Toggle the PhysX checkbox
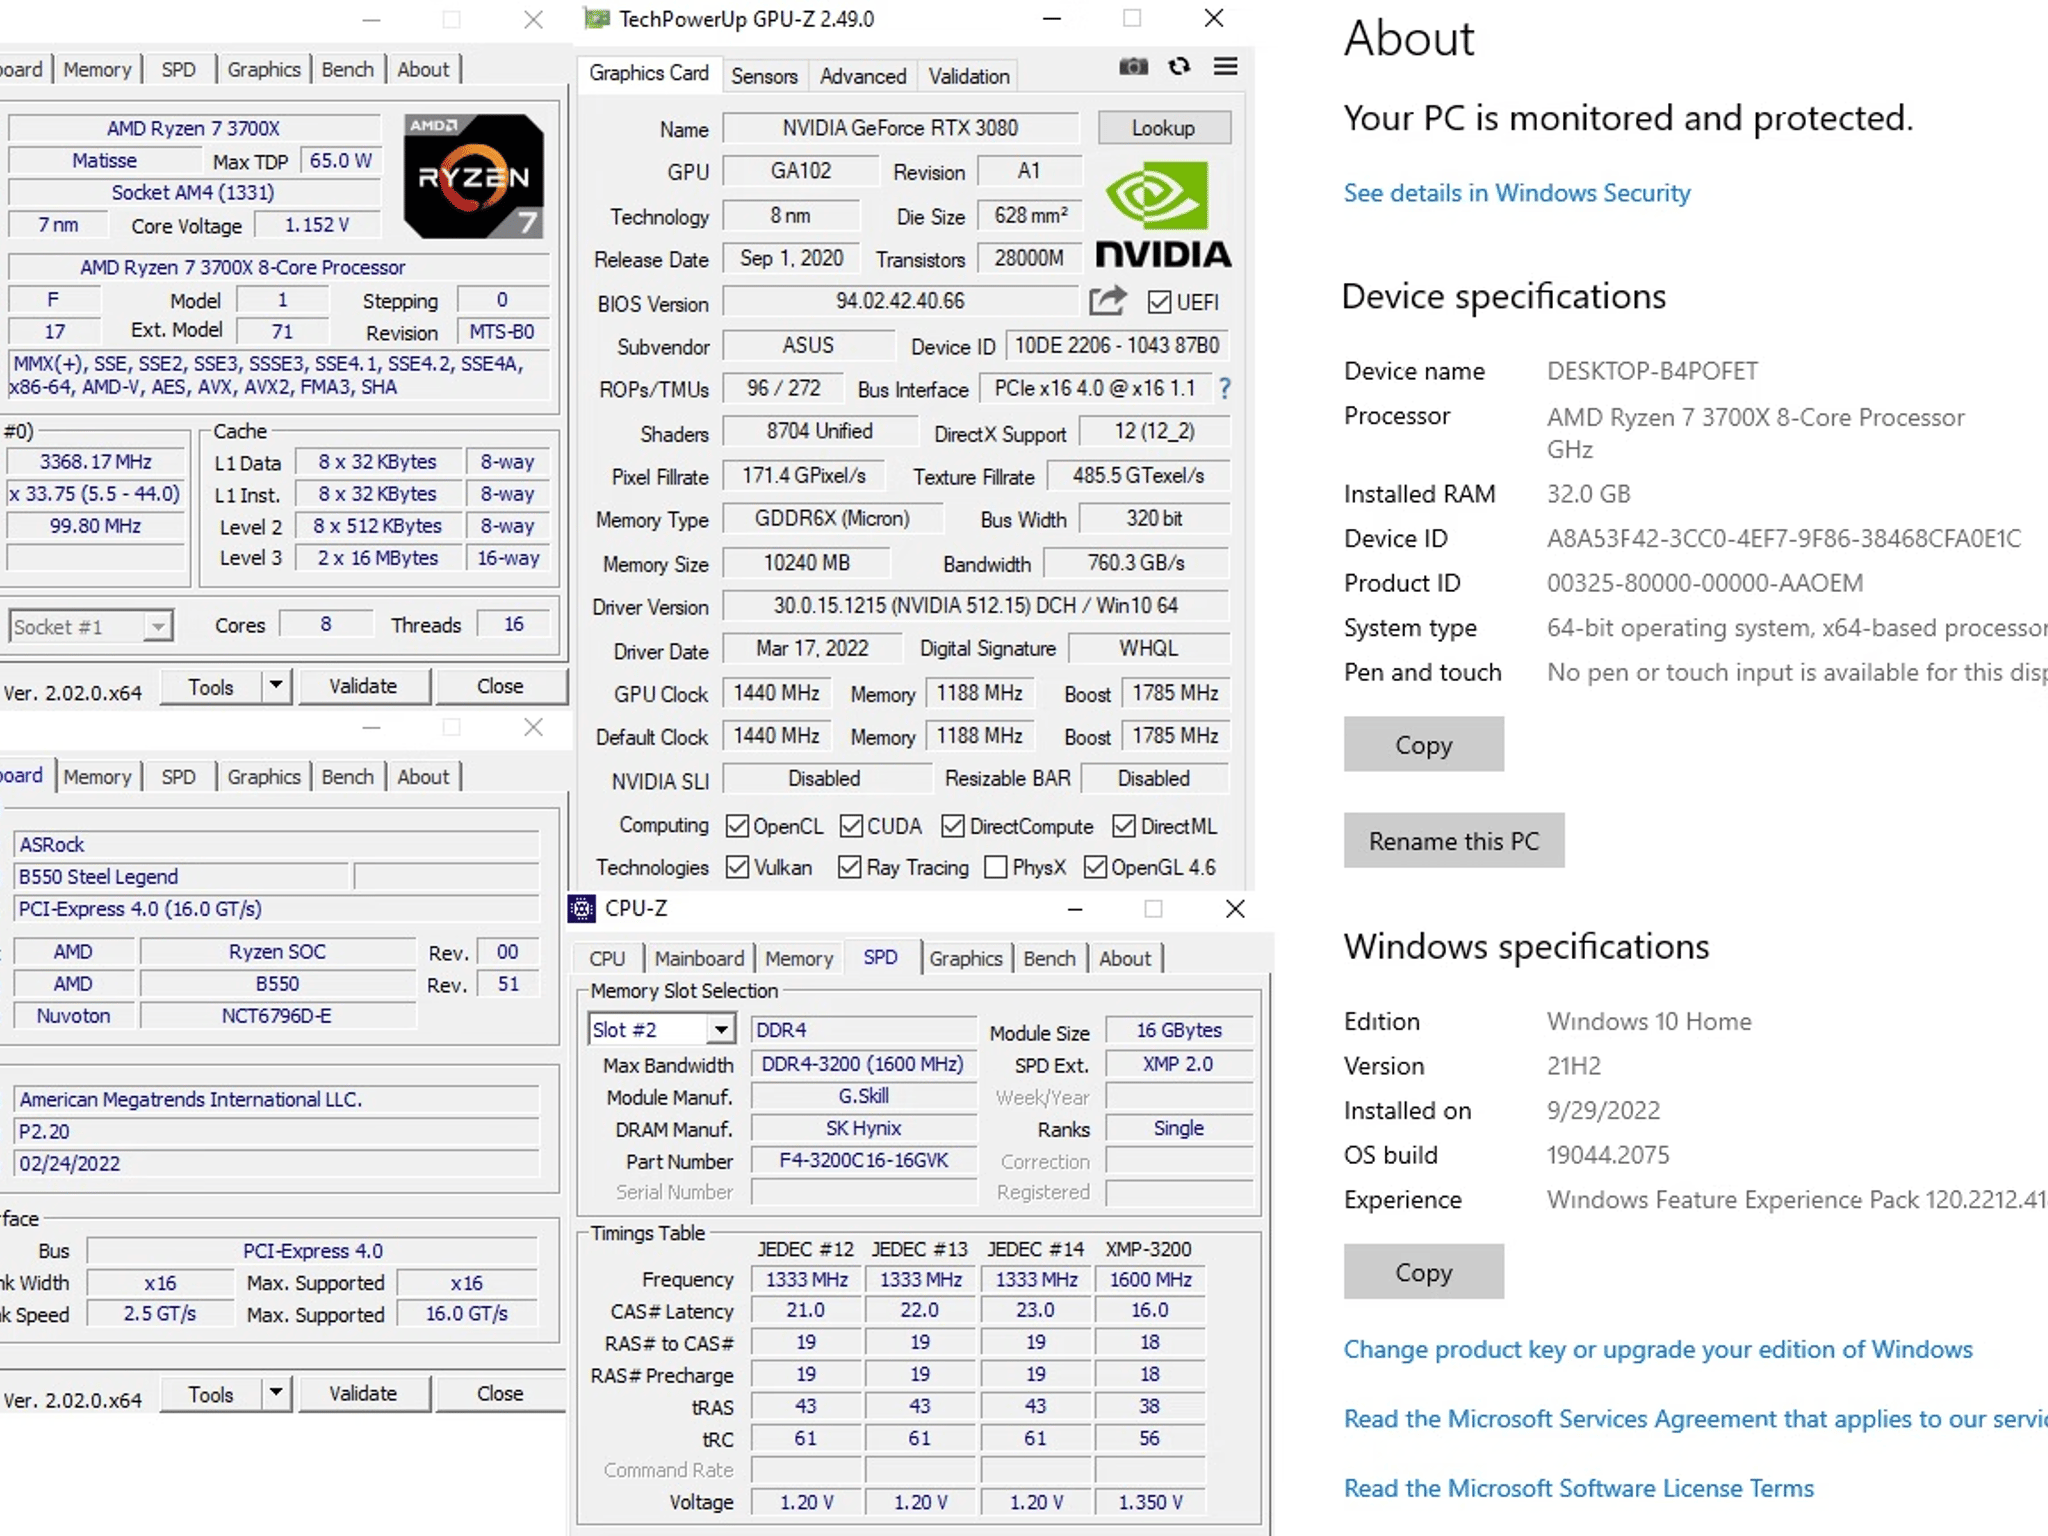Screen dimensions: 2048x1536 [x=995, y=867]
